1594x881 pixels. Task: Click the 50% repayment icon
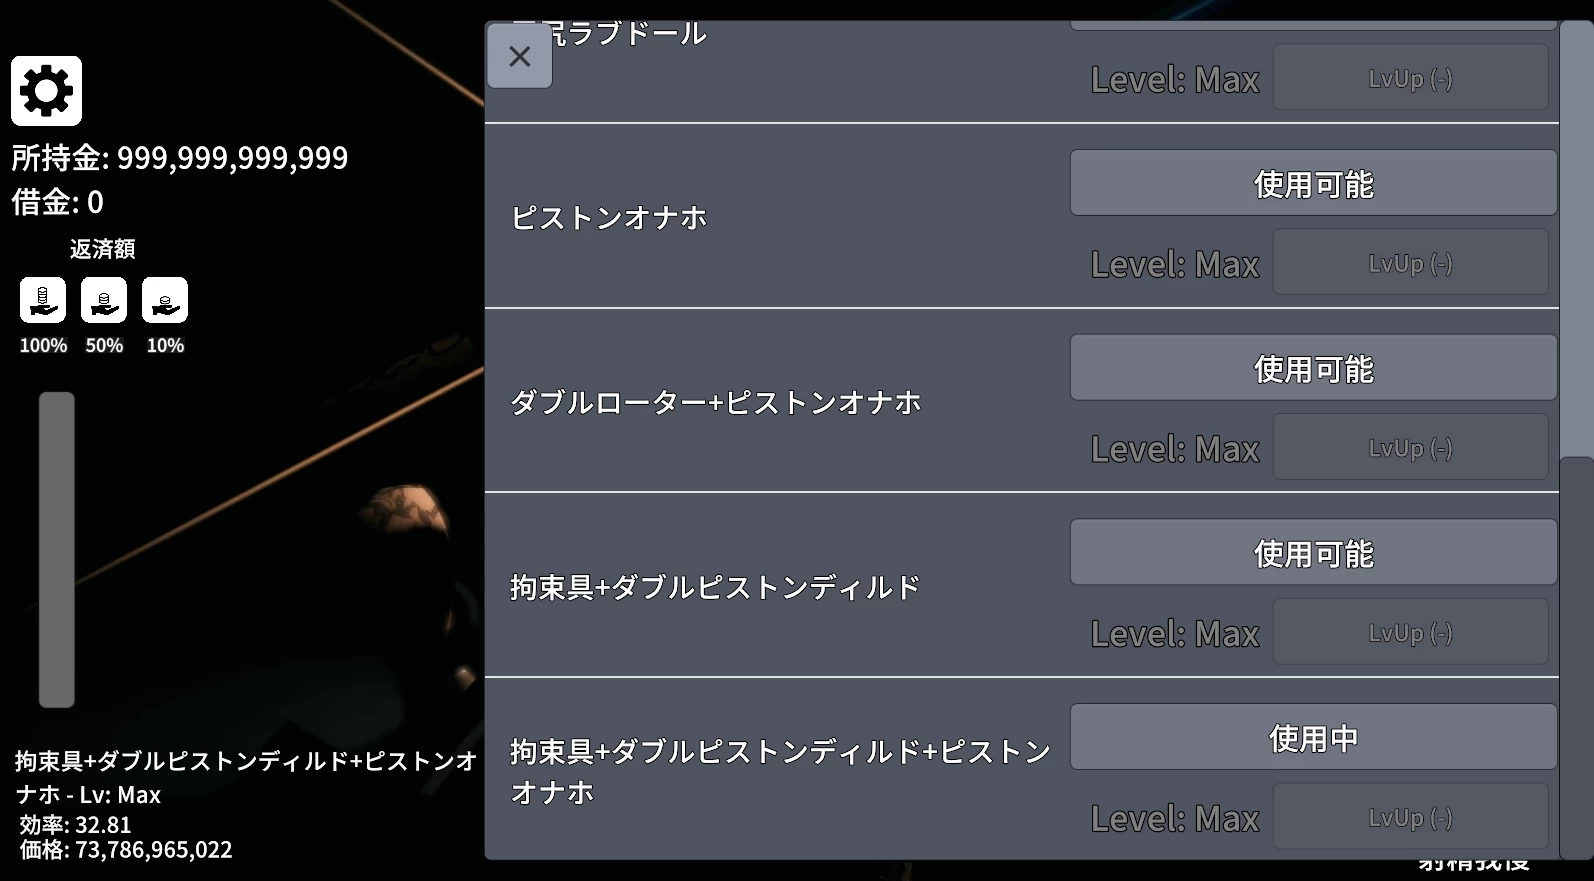(x=104, y=300)
